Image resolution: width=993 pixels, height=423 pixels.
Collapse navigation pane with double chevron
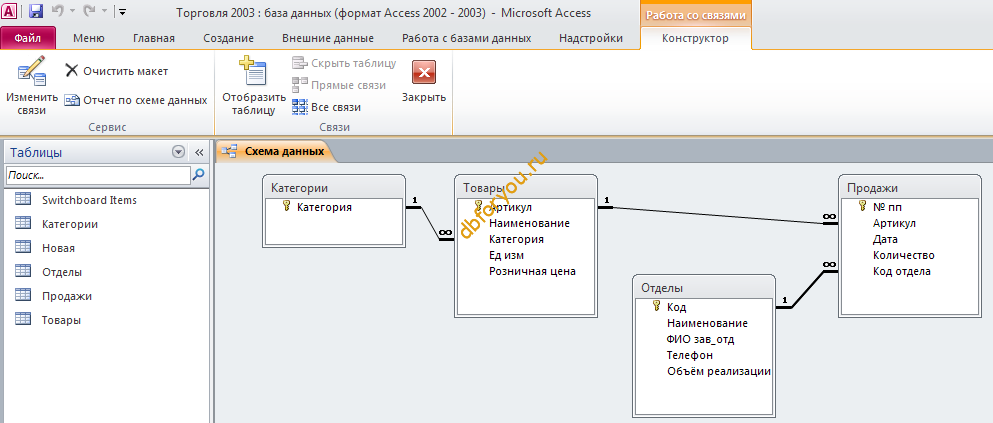[x=199, y=153]
